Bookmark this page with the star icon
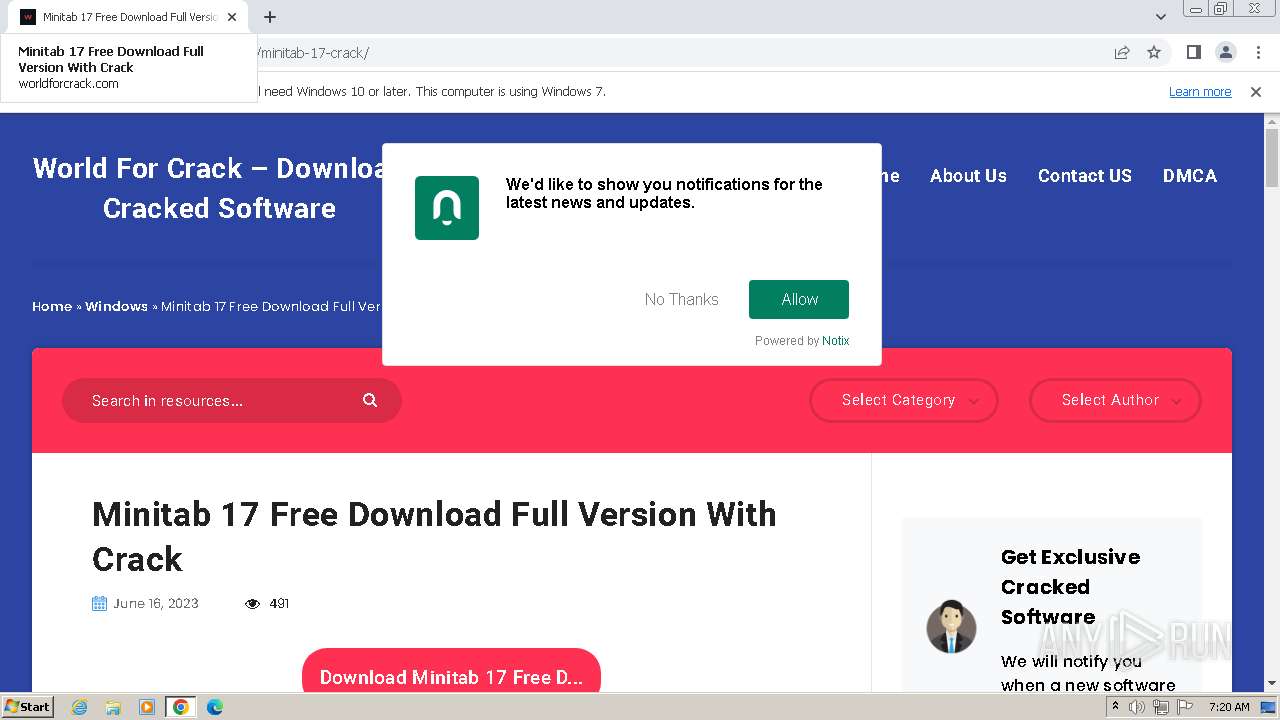Image resolution: width=1280 pixels, height=720 pixels. tap(1154, 52)
